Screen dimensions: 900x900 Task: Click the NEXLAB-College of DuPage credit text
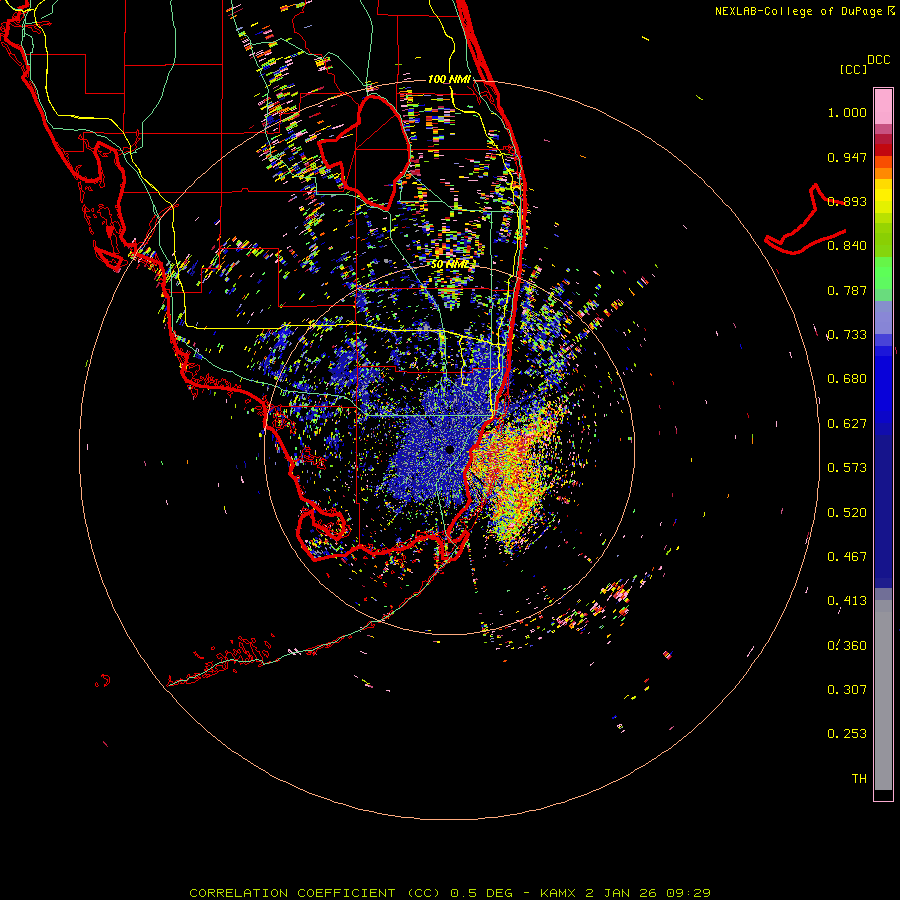point(800,11)
